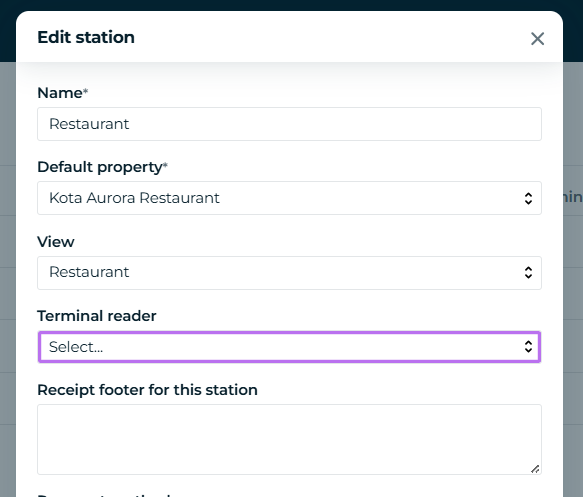Open the Default property dropdown
The image size is (583, 497).
289,198
